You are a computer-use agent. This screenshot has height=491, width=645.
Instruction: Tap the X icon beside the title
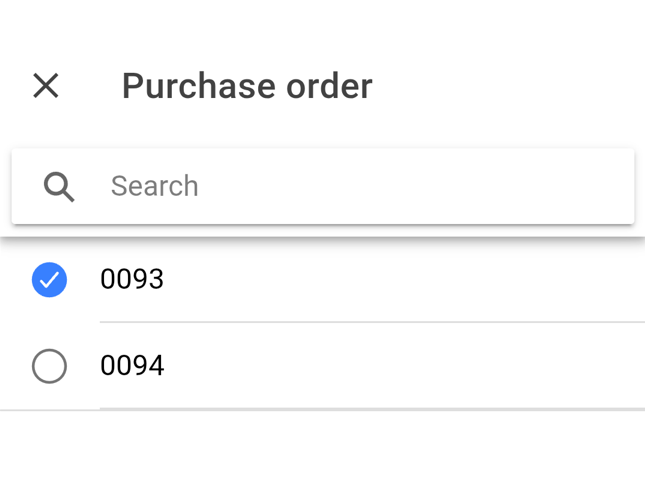pyautogui.click(x=46, y=86)
